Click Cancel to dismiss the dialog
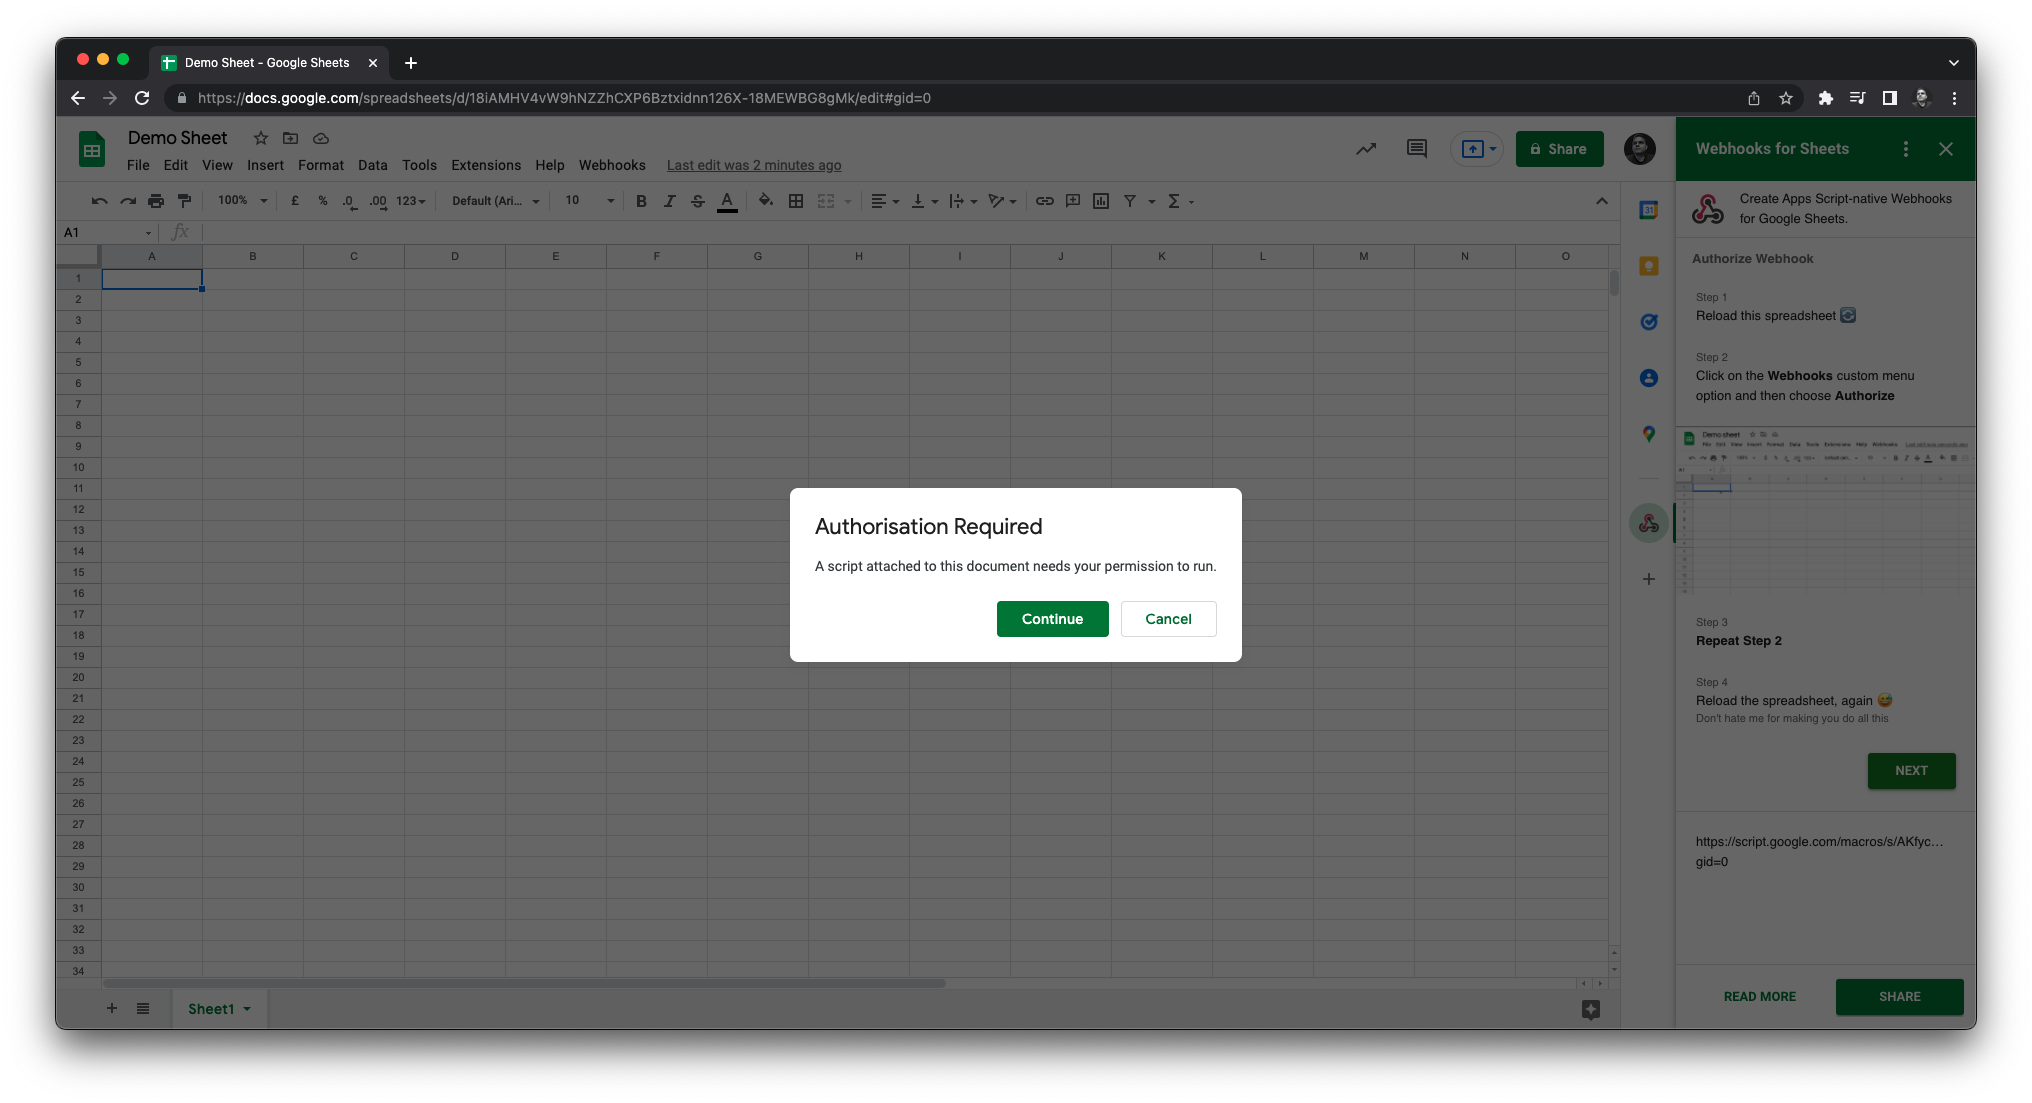Image resolution: width=2032 pixels, height=1103 pixels. tap(1168, 618)
